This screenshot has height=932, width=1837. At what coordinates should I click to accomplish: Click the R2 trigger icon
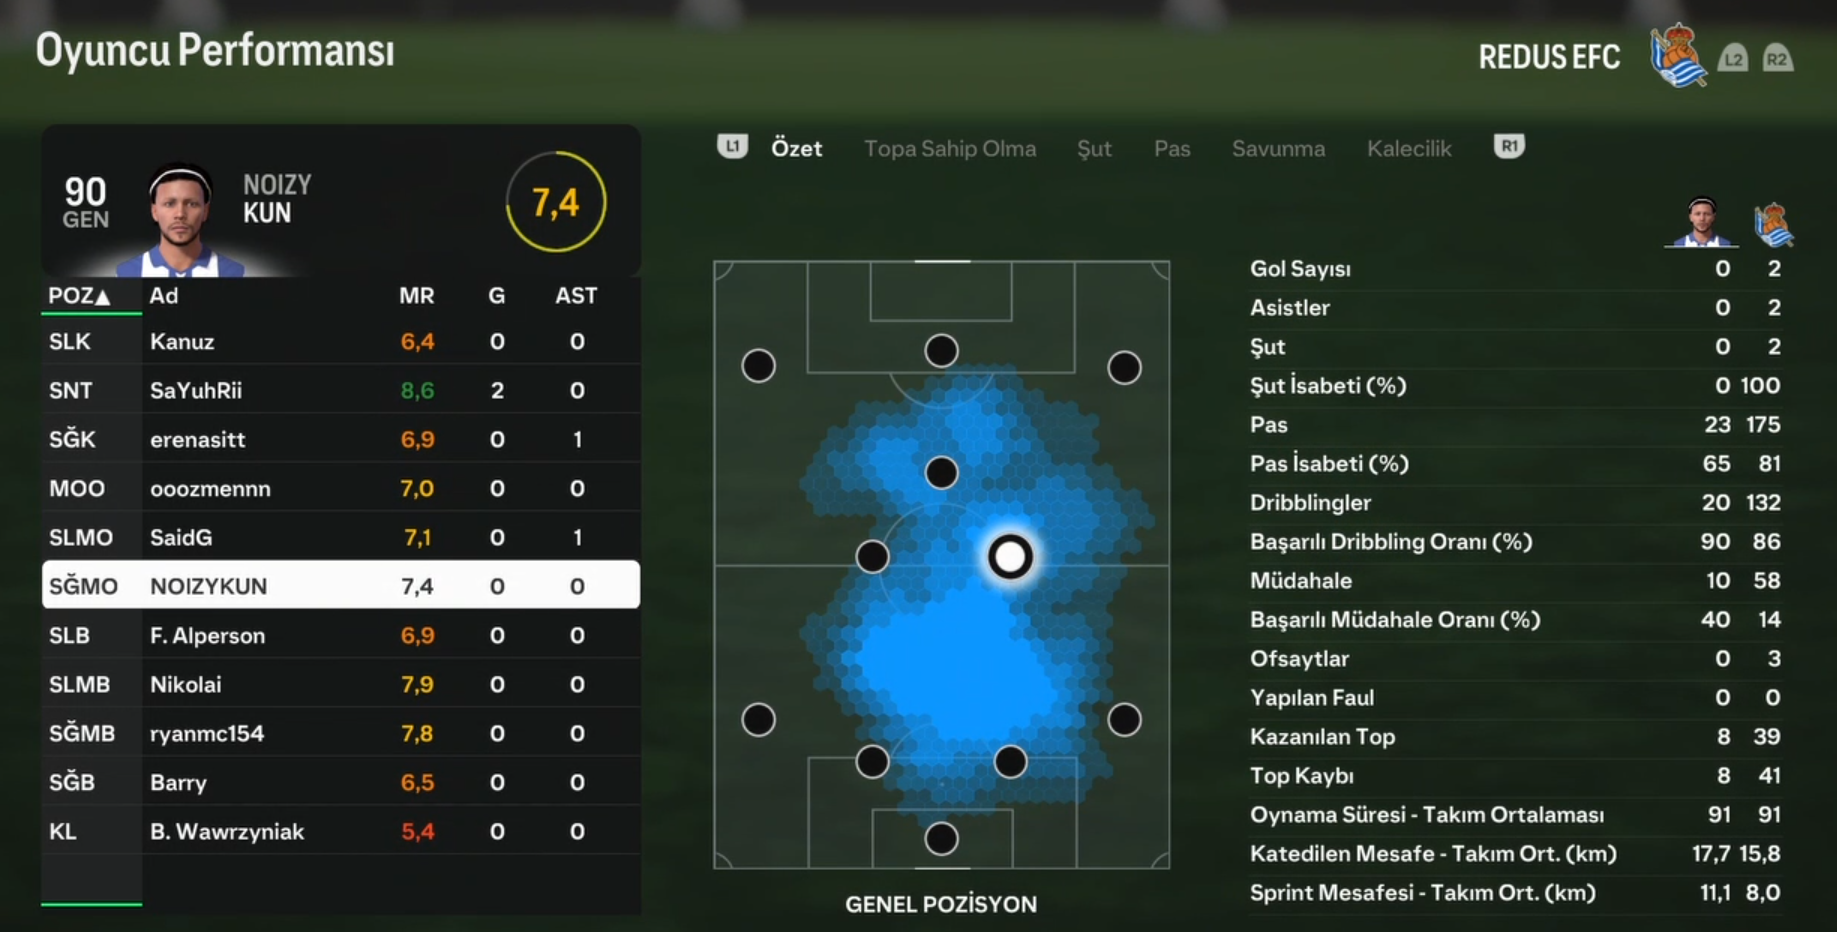click(1777, 58)
